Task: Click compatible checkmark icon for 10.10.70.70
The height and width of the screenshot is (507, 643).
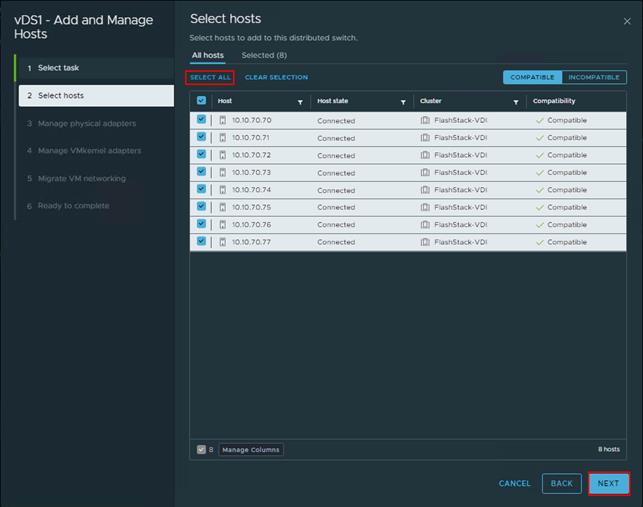Action: pyautogui.click(x=540, y=121)
